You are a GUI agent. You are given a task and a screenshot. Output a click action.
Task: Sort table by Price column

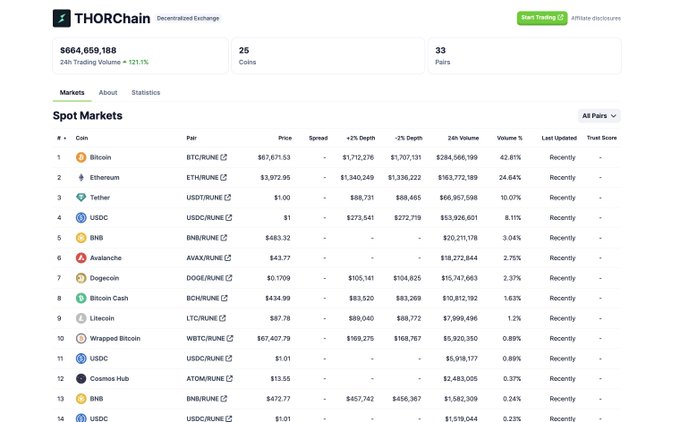coord(285,138)
